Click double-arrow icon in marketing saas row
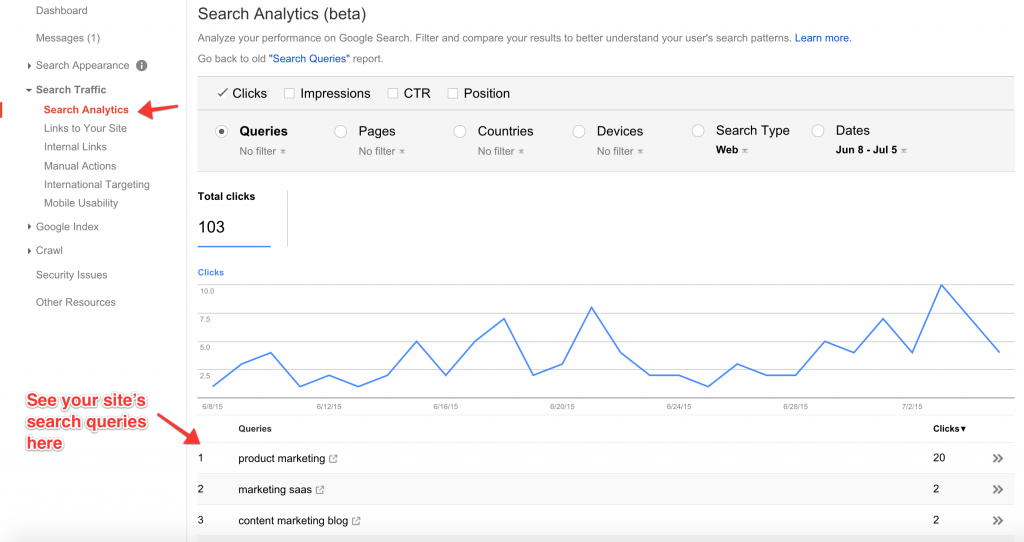 (997, 489)
